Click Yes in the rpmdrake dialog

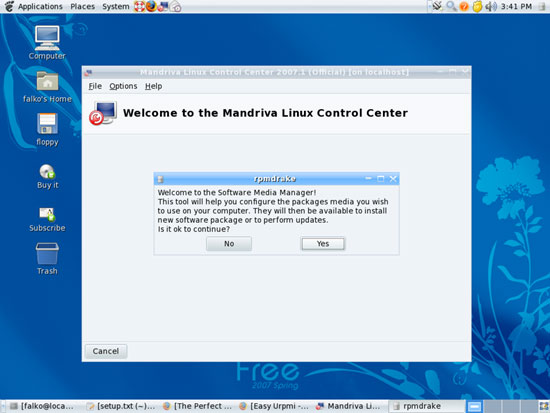point(323,244)
